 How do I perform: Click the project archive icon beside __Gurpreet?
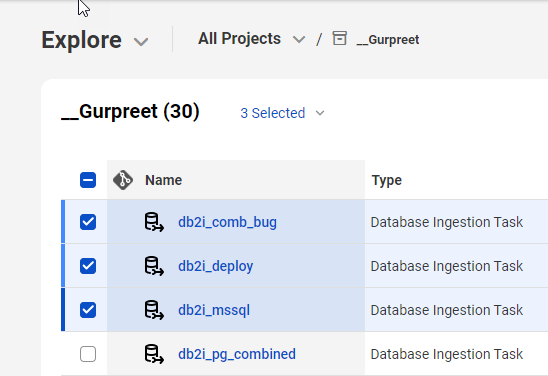click(x=339, y=38)
